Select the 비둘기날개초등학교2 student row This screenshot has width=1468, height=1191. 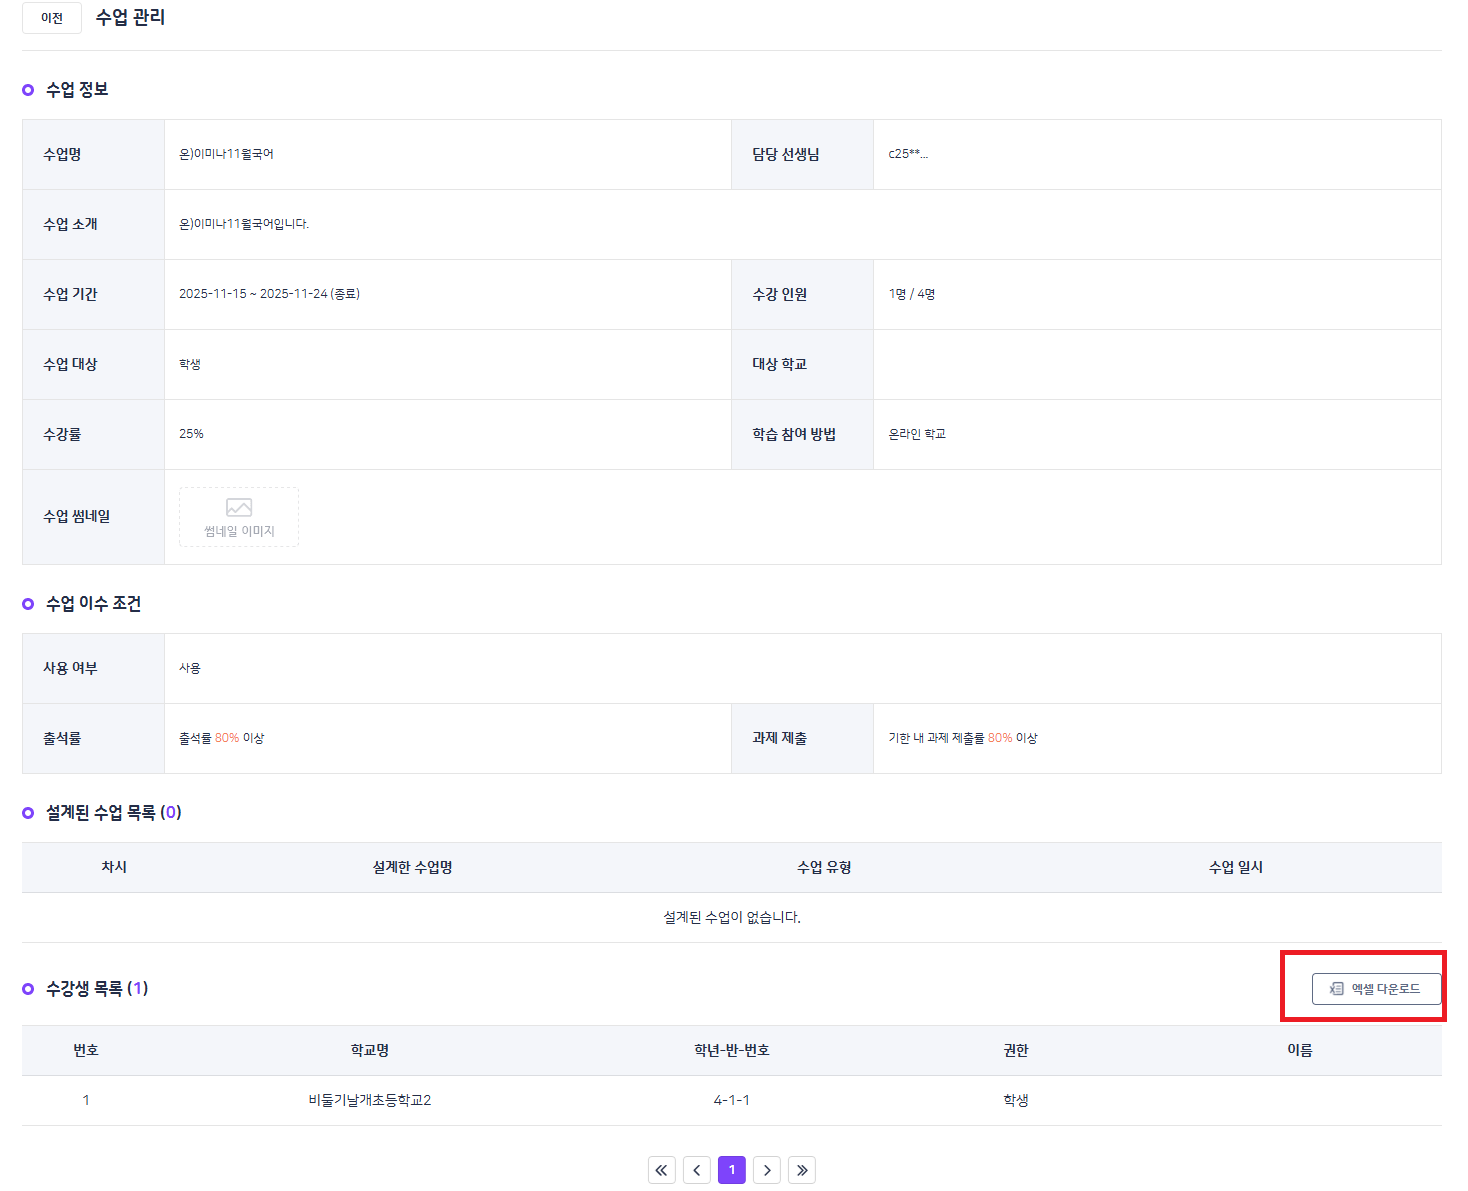732,1100
